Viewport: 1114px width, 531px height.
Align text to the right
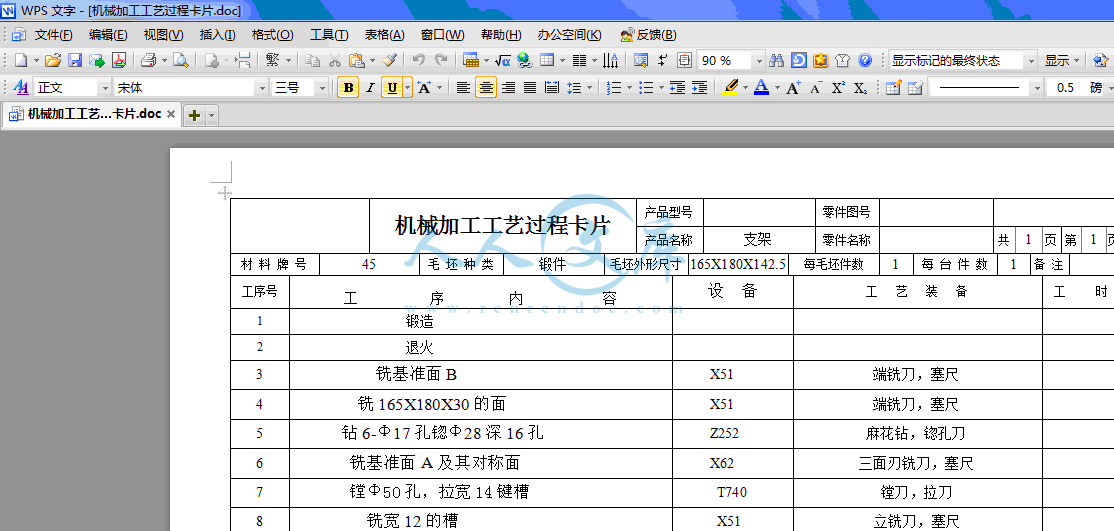[x=508, y=87]
